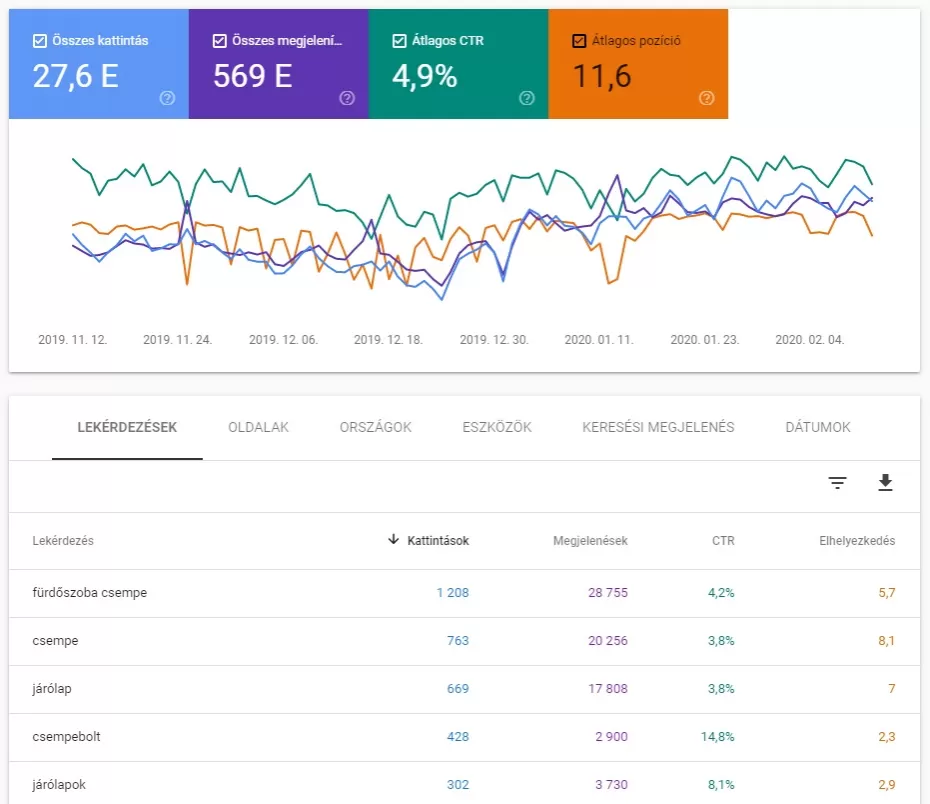
Task: Select the 11,6 average position value
Action: (601, 76)
